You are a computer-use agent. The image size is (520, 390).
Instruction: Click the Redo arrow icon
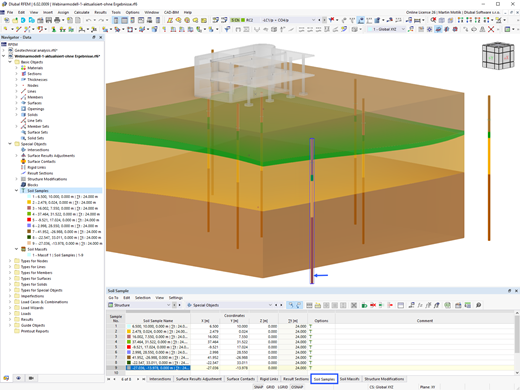click(x=102, y=20)
